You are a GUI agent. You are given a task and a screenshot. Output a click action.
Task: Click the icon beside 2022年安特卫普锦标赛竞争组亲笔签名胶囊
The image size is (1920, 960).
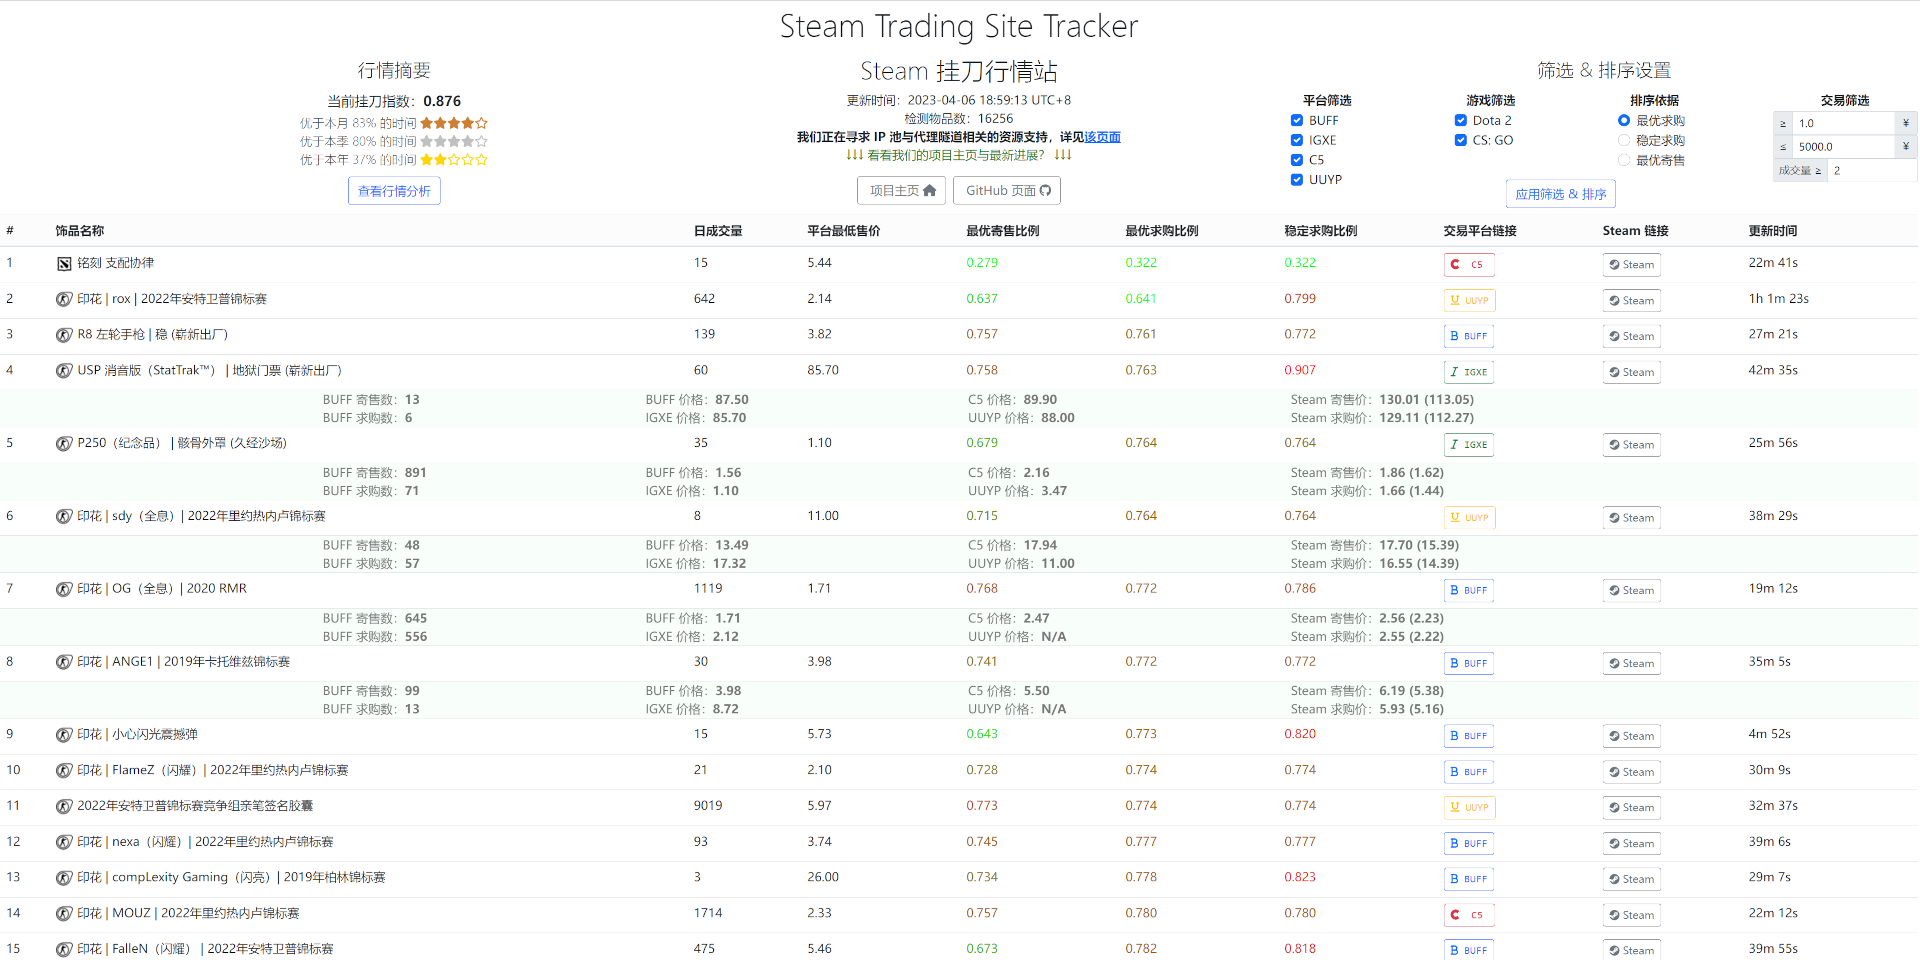point(64,806)
